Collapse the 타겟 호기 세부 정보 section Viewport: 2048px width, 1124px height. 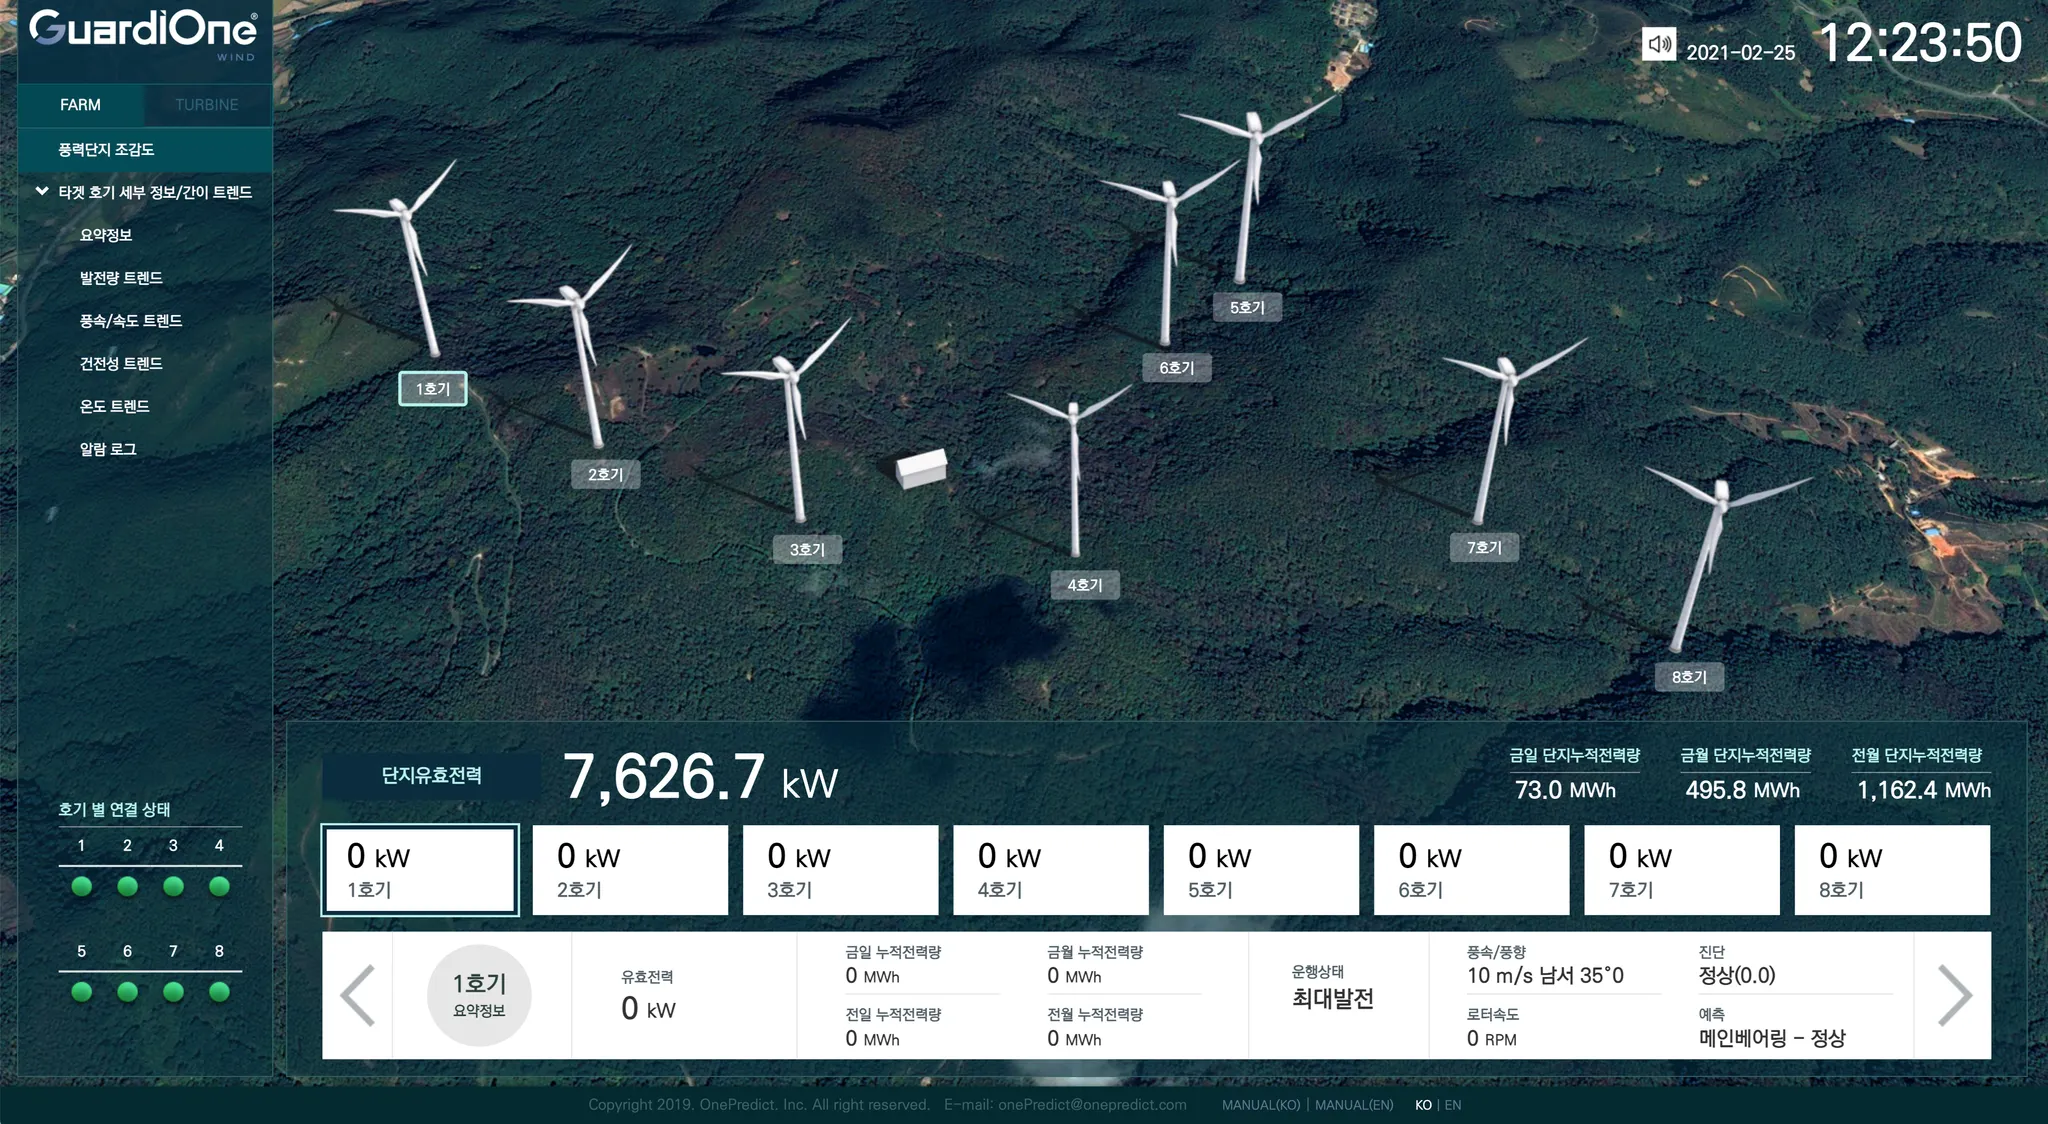coord(42,191)
